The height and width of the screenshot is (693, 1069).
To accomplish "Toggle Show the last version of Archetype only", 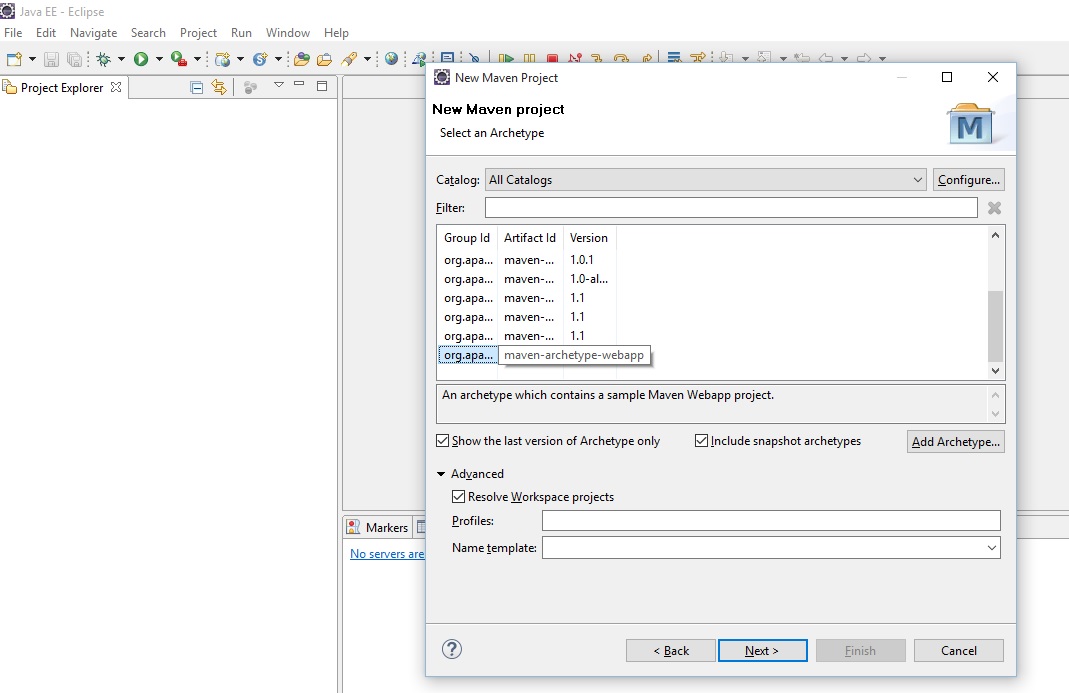I will tap(442, 441).
